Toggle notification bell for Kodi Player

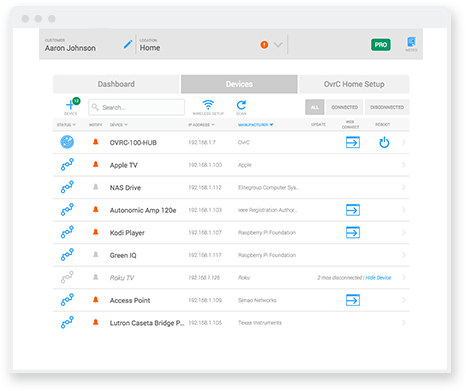[x=96, y=232]
